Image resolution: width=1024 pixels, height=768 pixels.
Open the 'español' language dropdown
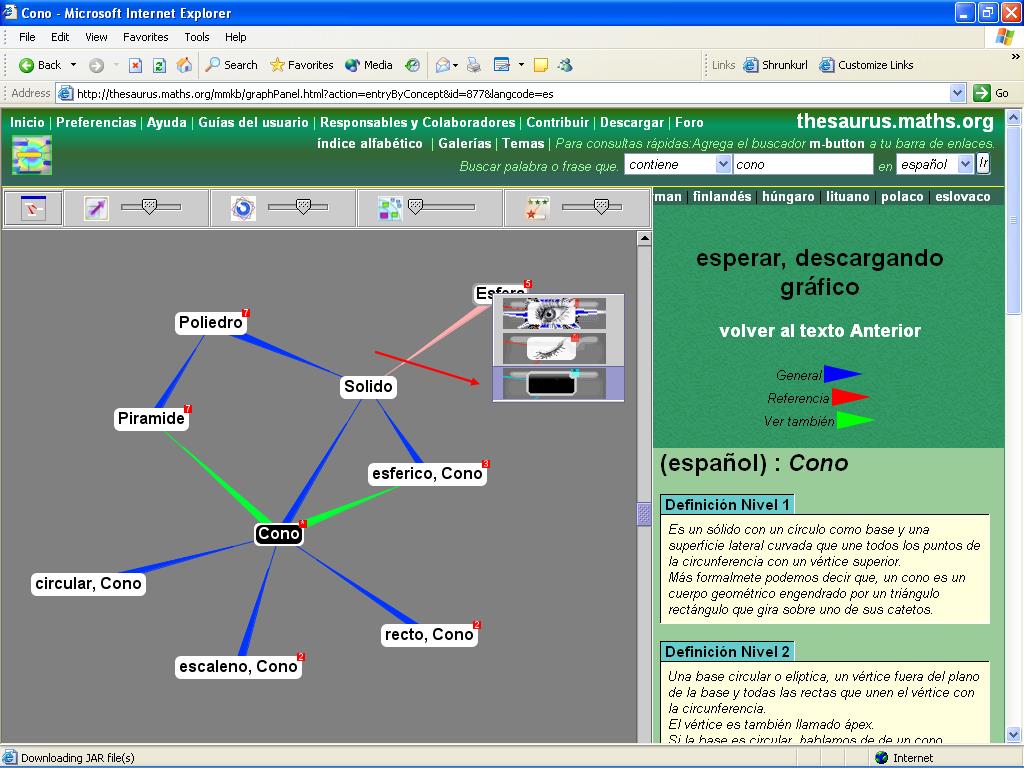pyautogui.click(x=934, y=164)
